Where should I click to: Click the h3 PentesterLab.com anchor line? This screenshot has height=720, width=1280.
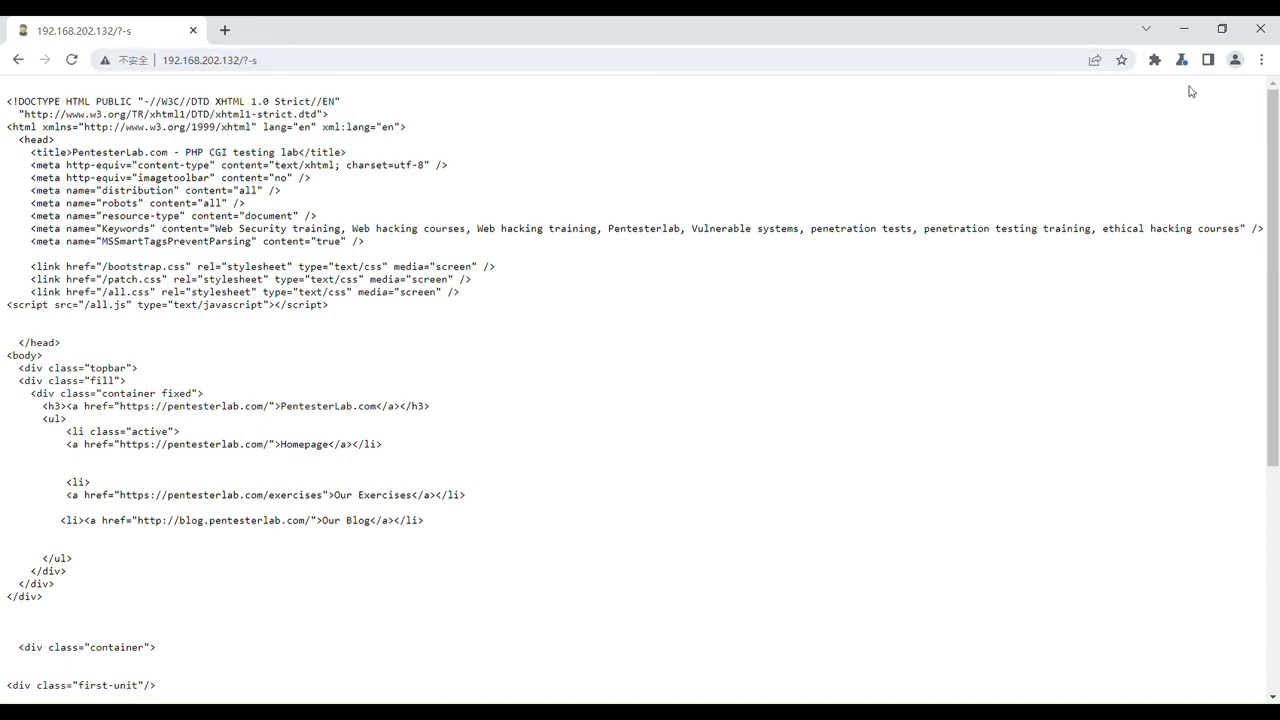tap(236, 407)
